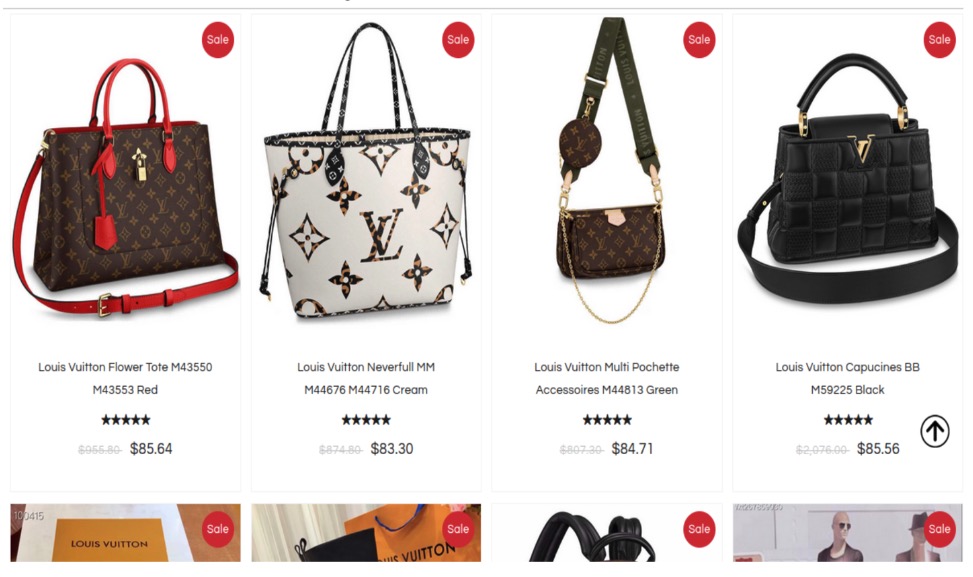Open the Louis Vuitton orange box thumbnail
The height and width of the screenshot is (577, 973).
tap(125, 533)
